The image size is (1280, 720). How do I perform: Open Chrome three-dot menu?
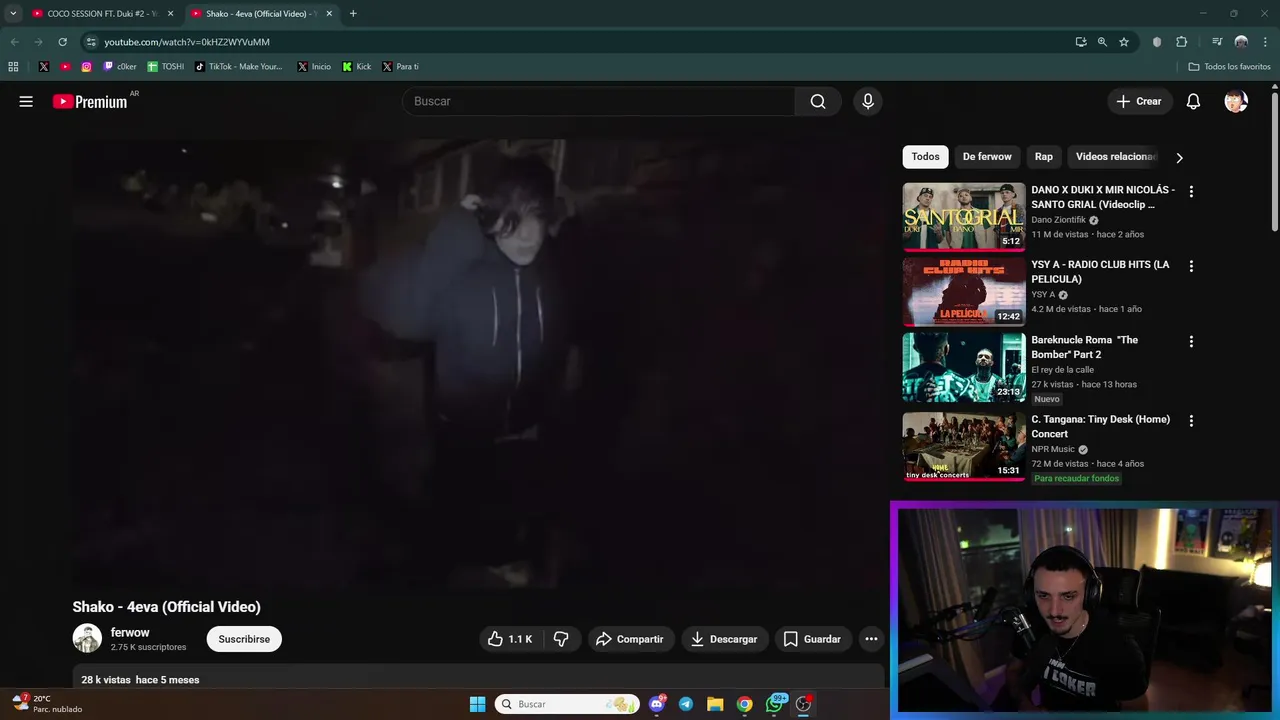1265,42
